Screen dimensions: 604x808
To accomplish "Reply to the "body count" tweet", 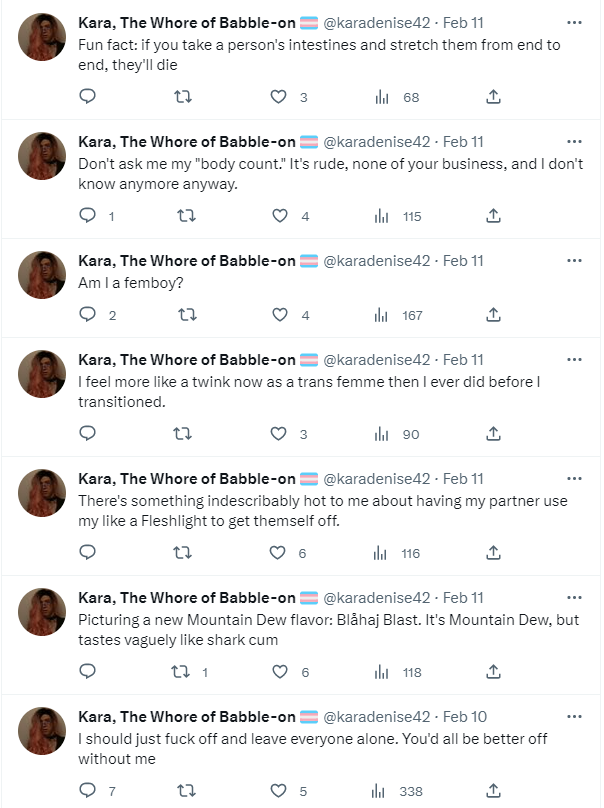I will 87,216.
